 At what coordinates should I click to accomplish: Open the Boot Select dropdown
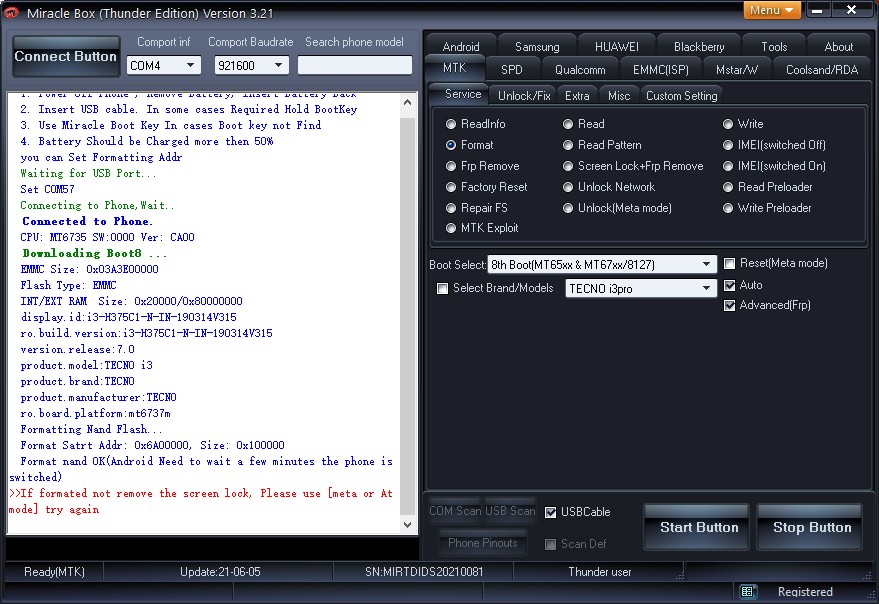[602, 264]
